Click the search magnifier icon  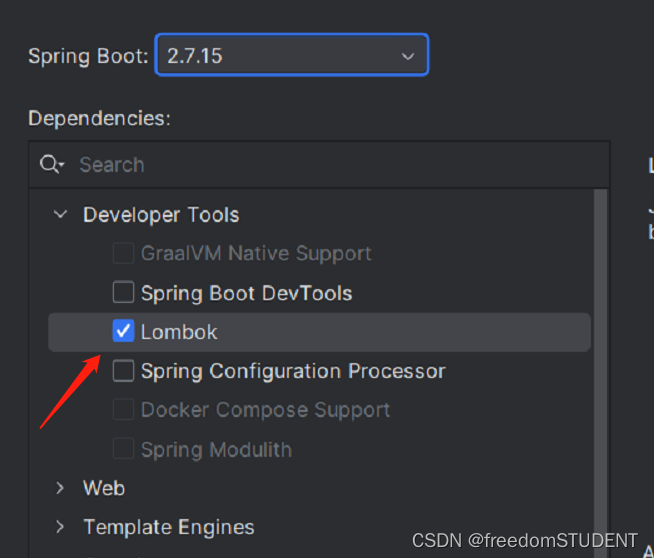[50, 165]
